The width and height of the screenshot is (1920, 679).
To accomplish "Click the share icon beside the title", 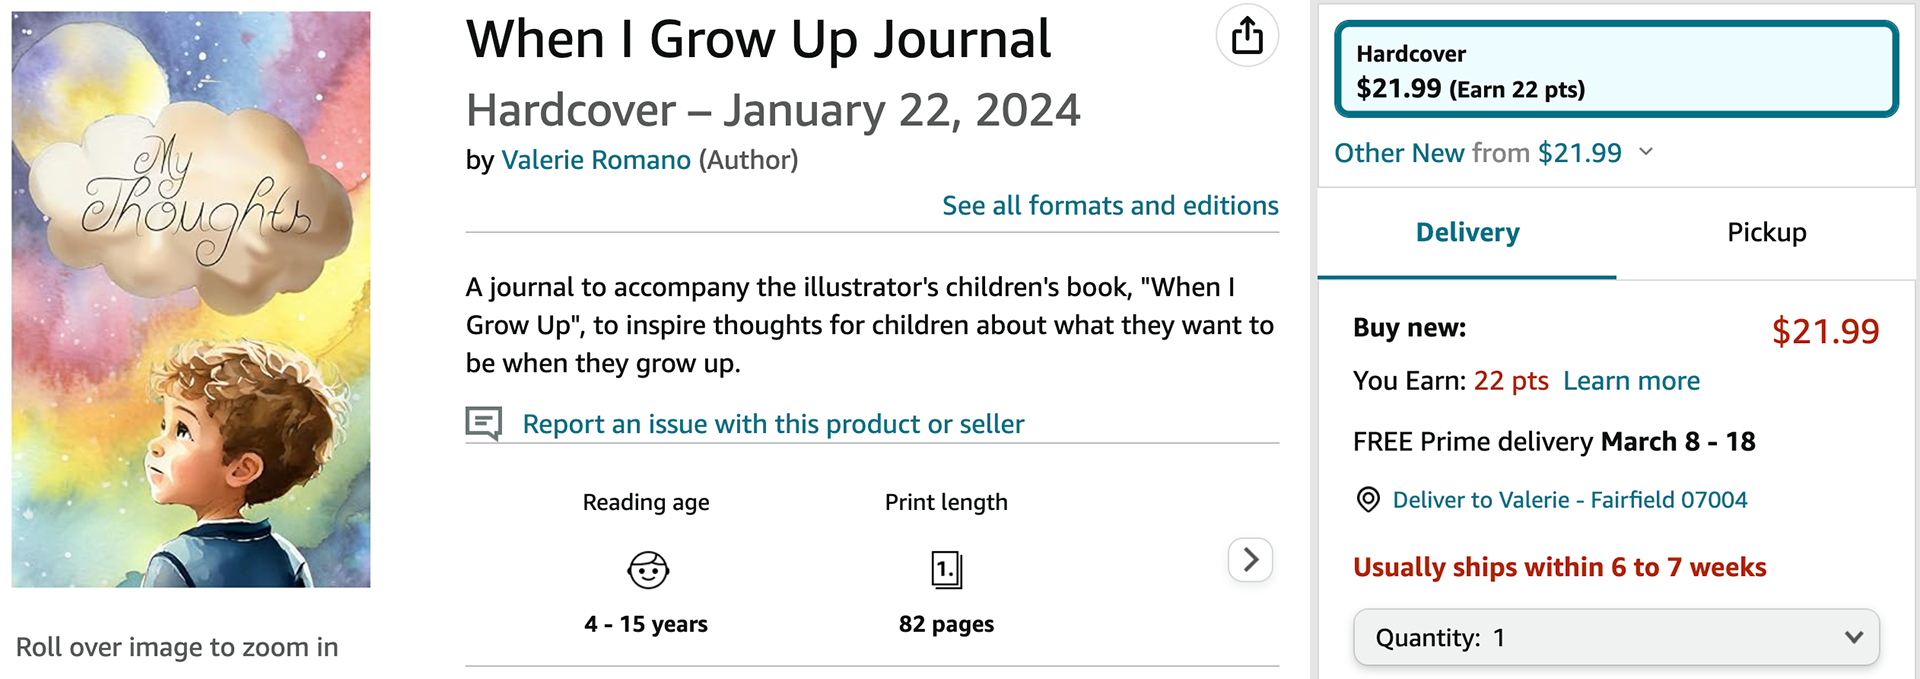I will (x=1247, y=37).
